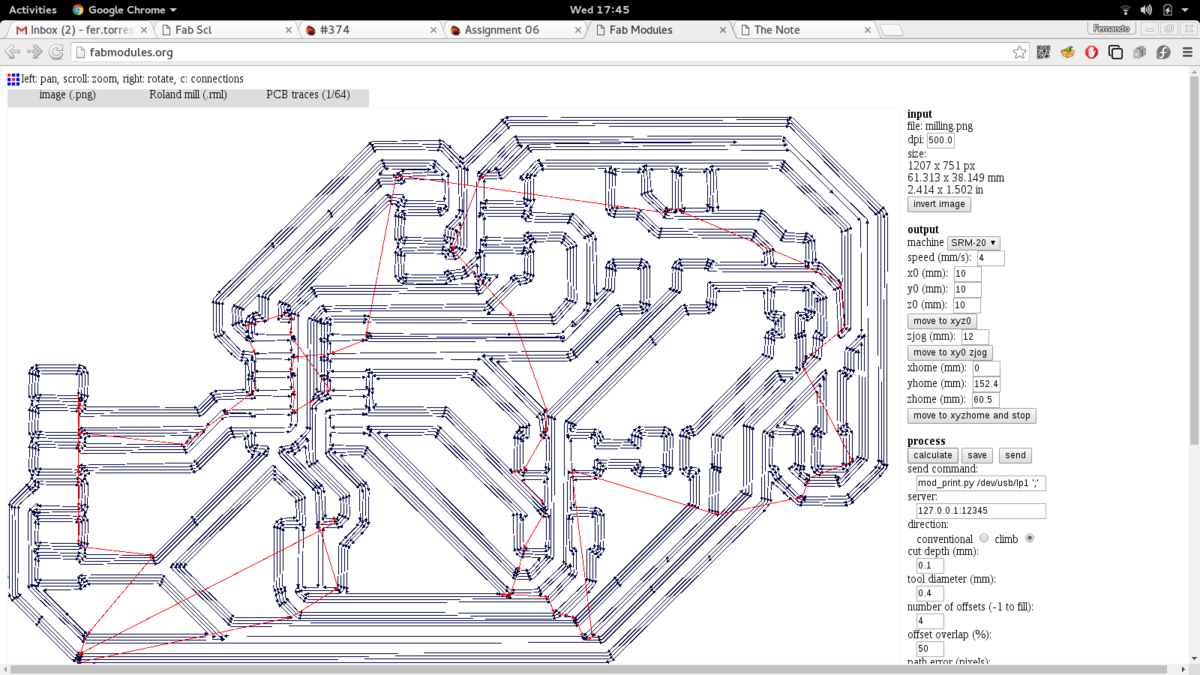Open the QR code extension
The height and width of the screenshot is (675, 1200).
pos(1044,52)
